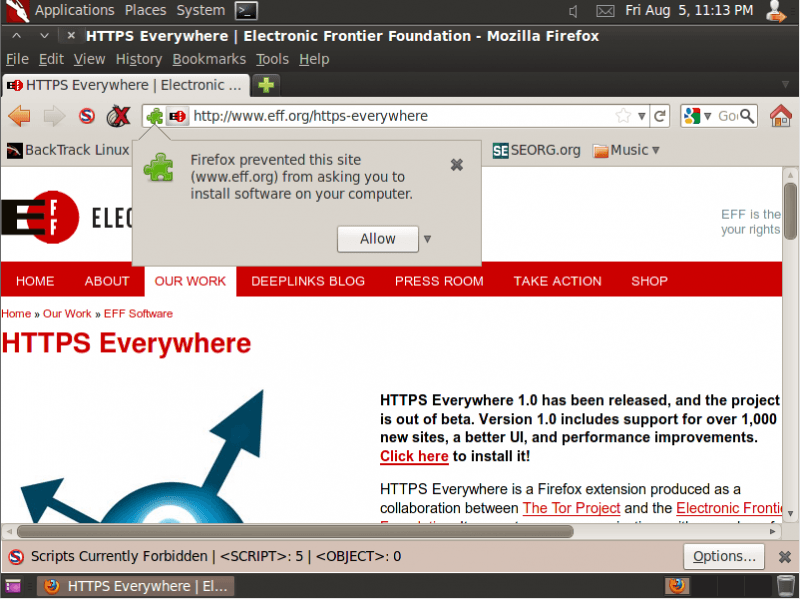
Task: Click the Allow button in popup
Action: tap(378, 239)
